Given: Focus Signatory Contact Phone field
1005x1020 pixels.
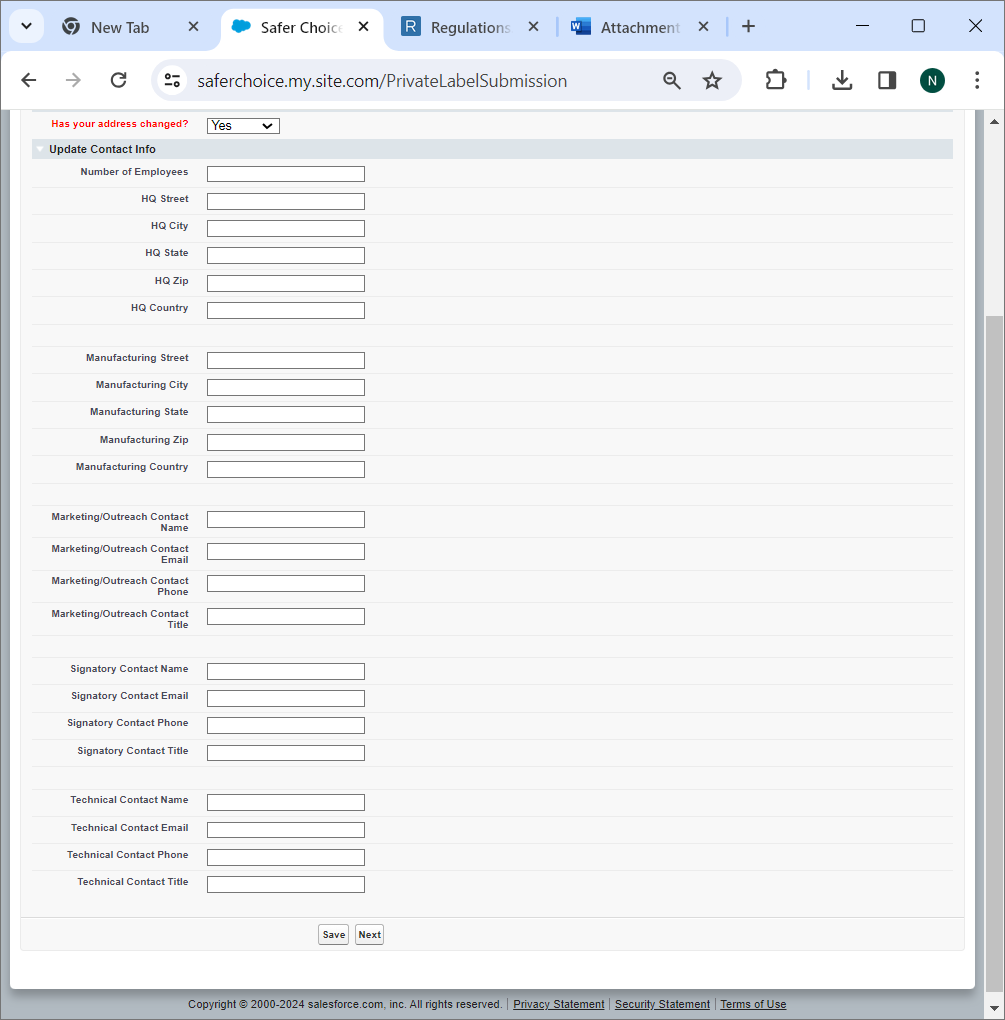Looking at the screenshot, I should (x=286, y=725).
